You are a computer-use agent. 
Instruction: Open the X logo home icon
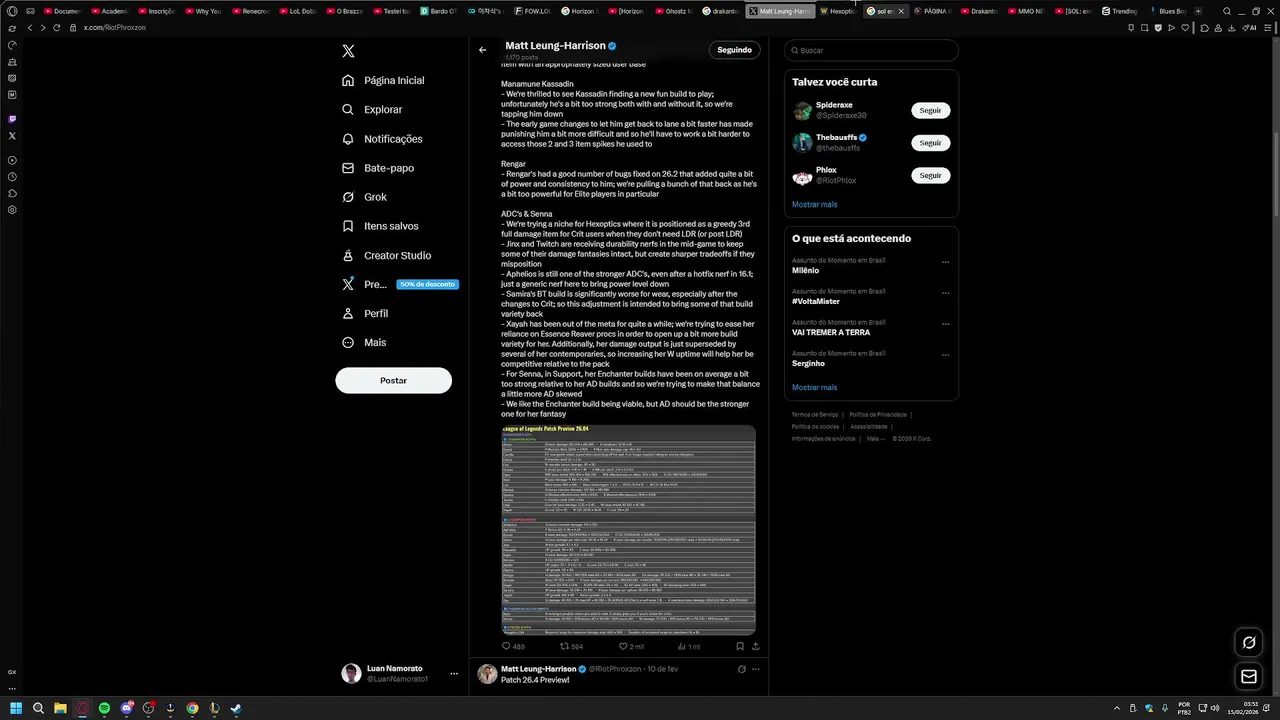348,51
